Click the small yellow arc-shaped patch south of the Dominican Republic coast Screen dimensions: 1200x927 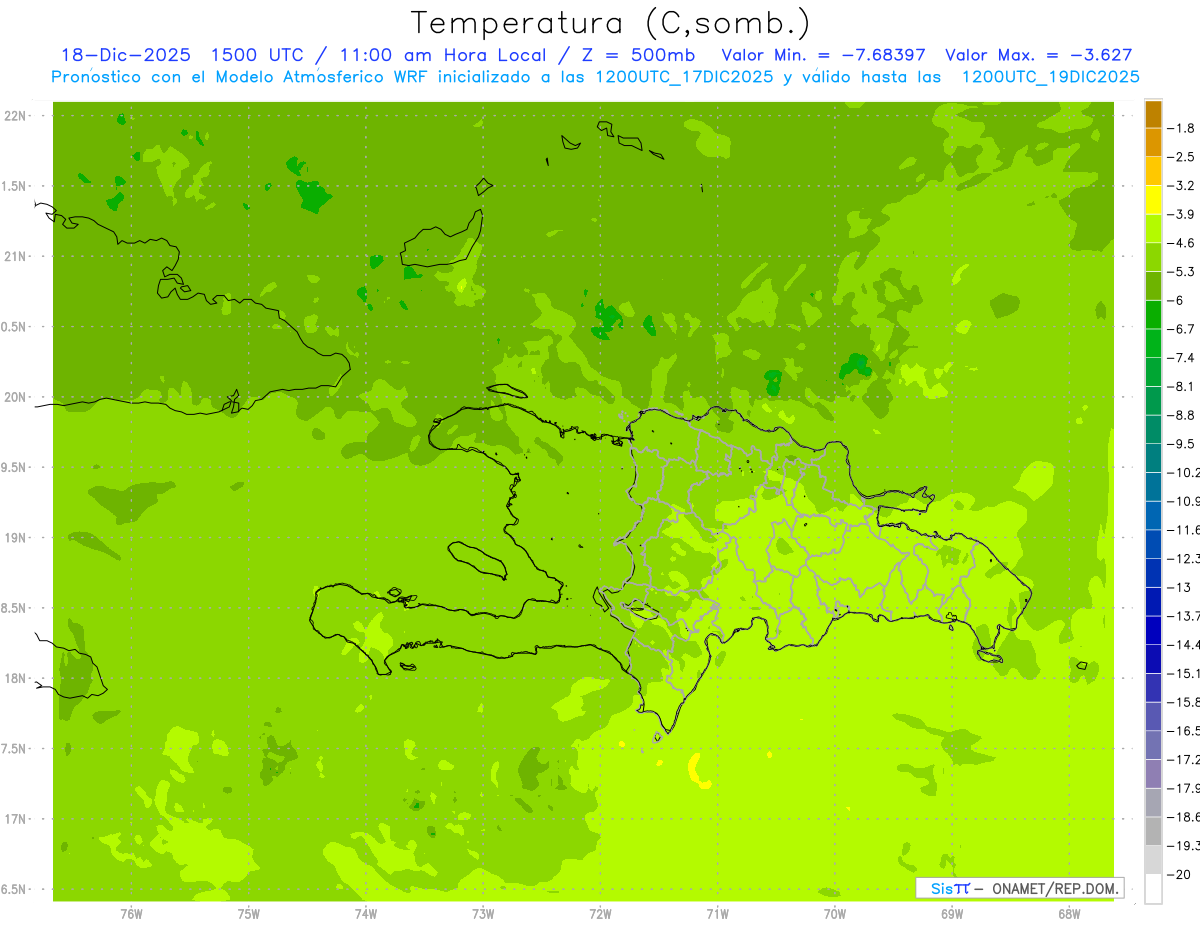tap(698, 773)
